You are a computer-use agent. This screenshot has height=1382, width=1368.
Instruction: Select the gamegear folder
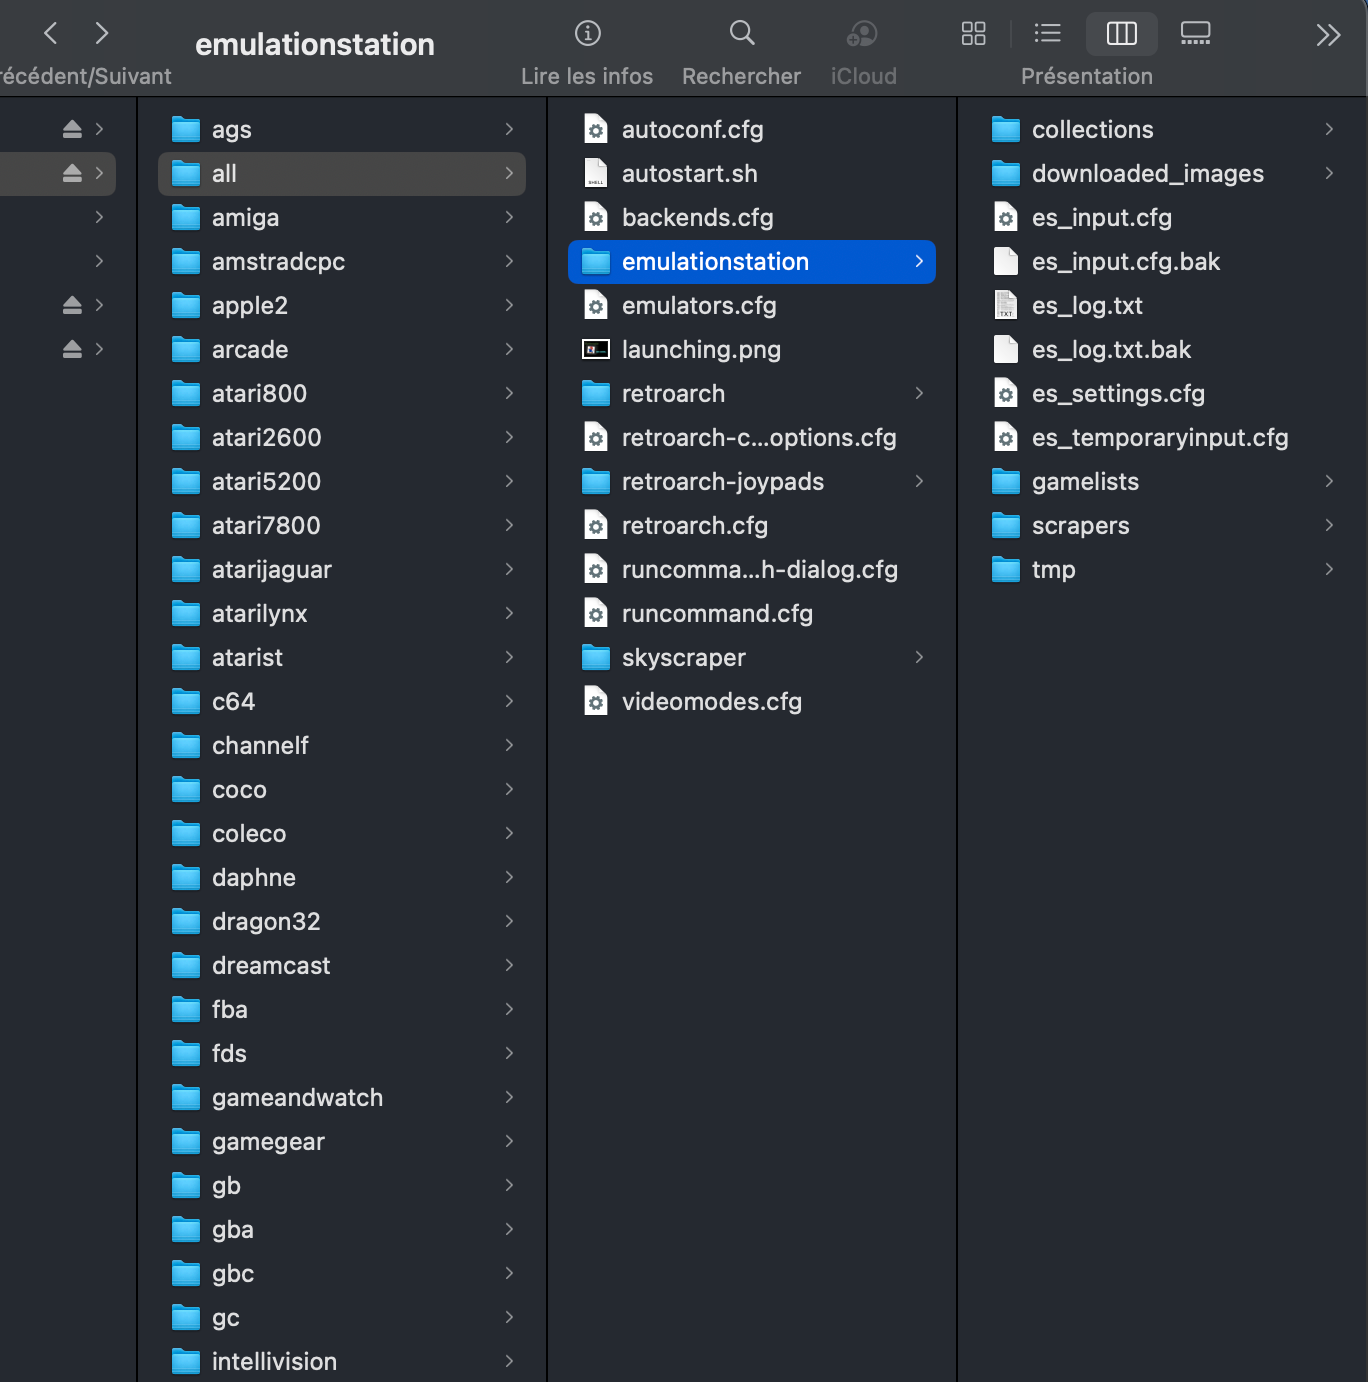(342, 1141)
